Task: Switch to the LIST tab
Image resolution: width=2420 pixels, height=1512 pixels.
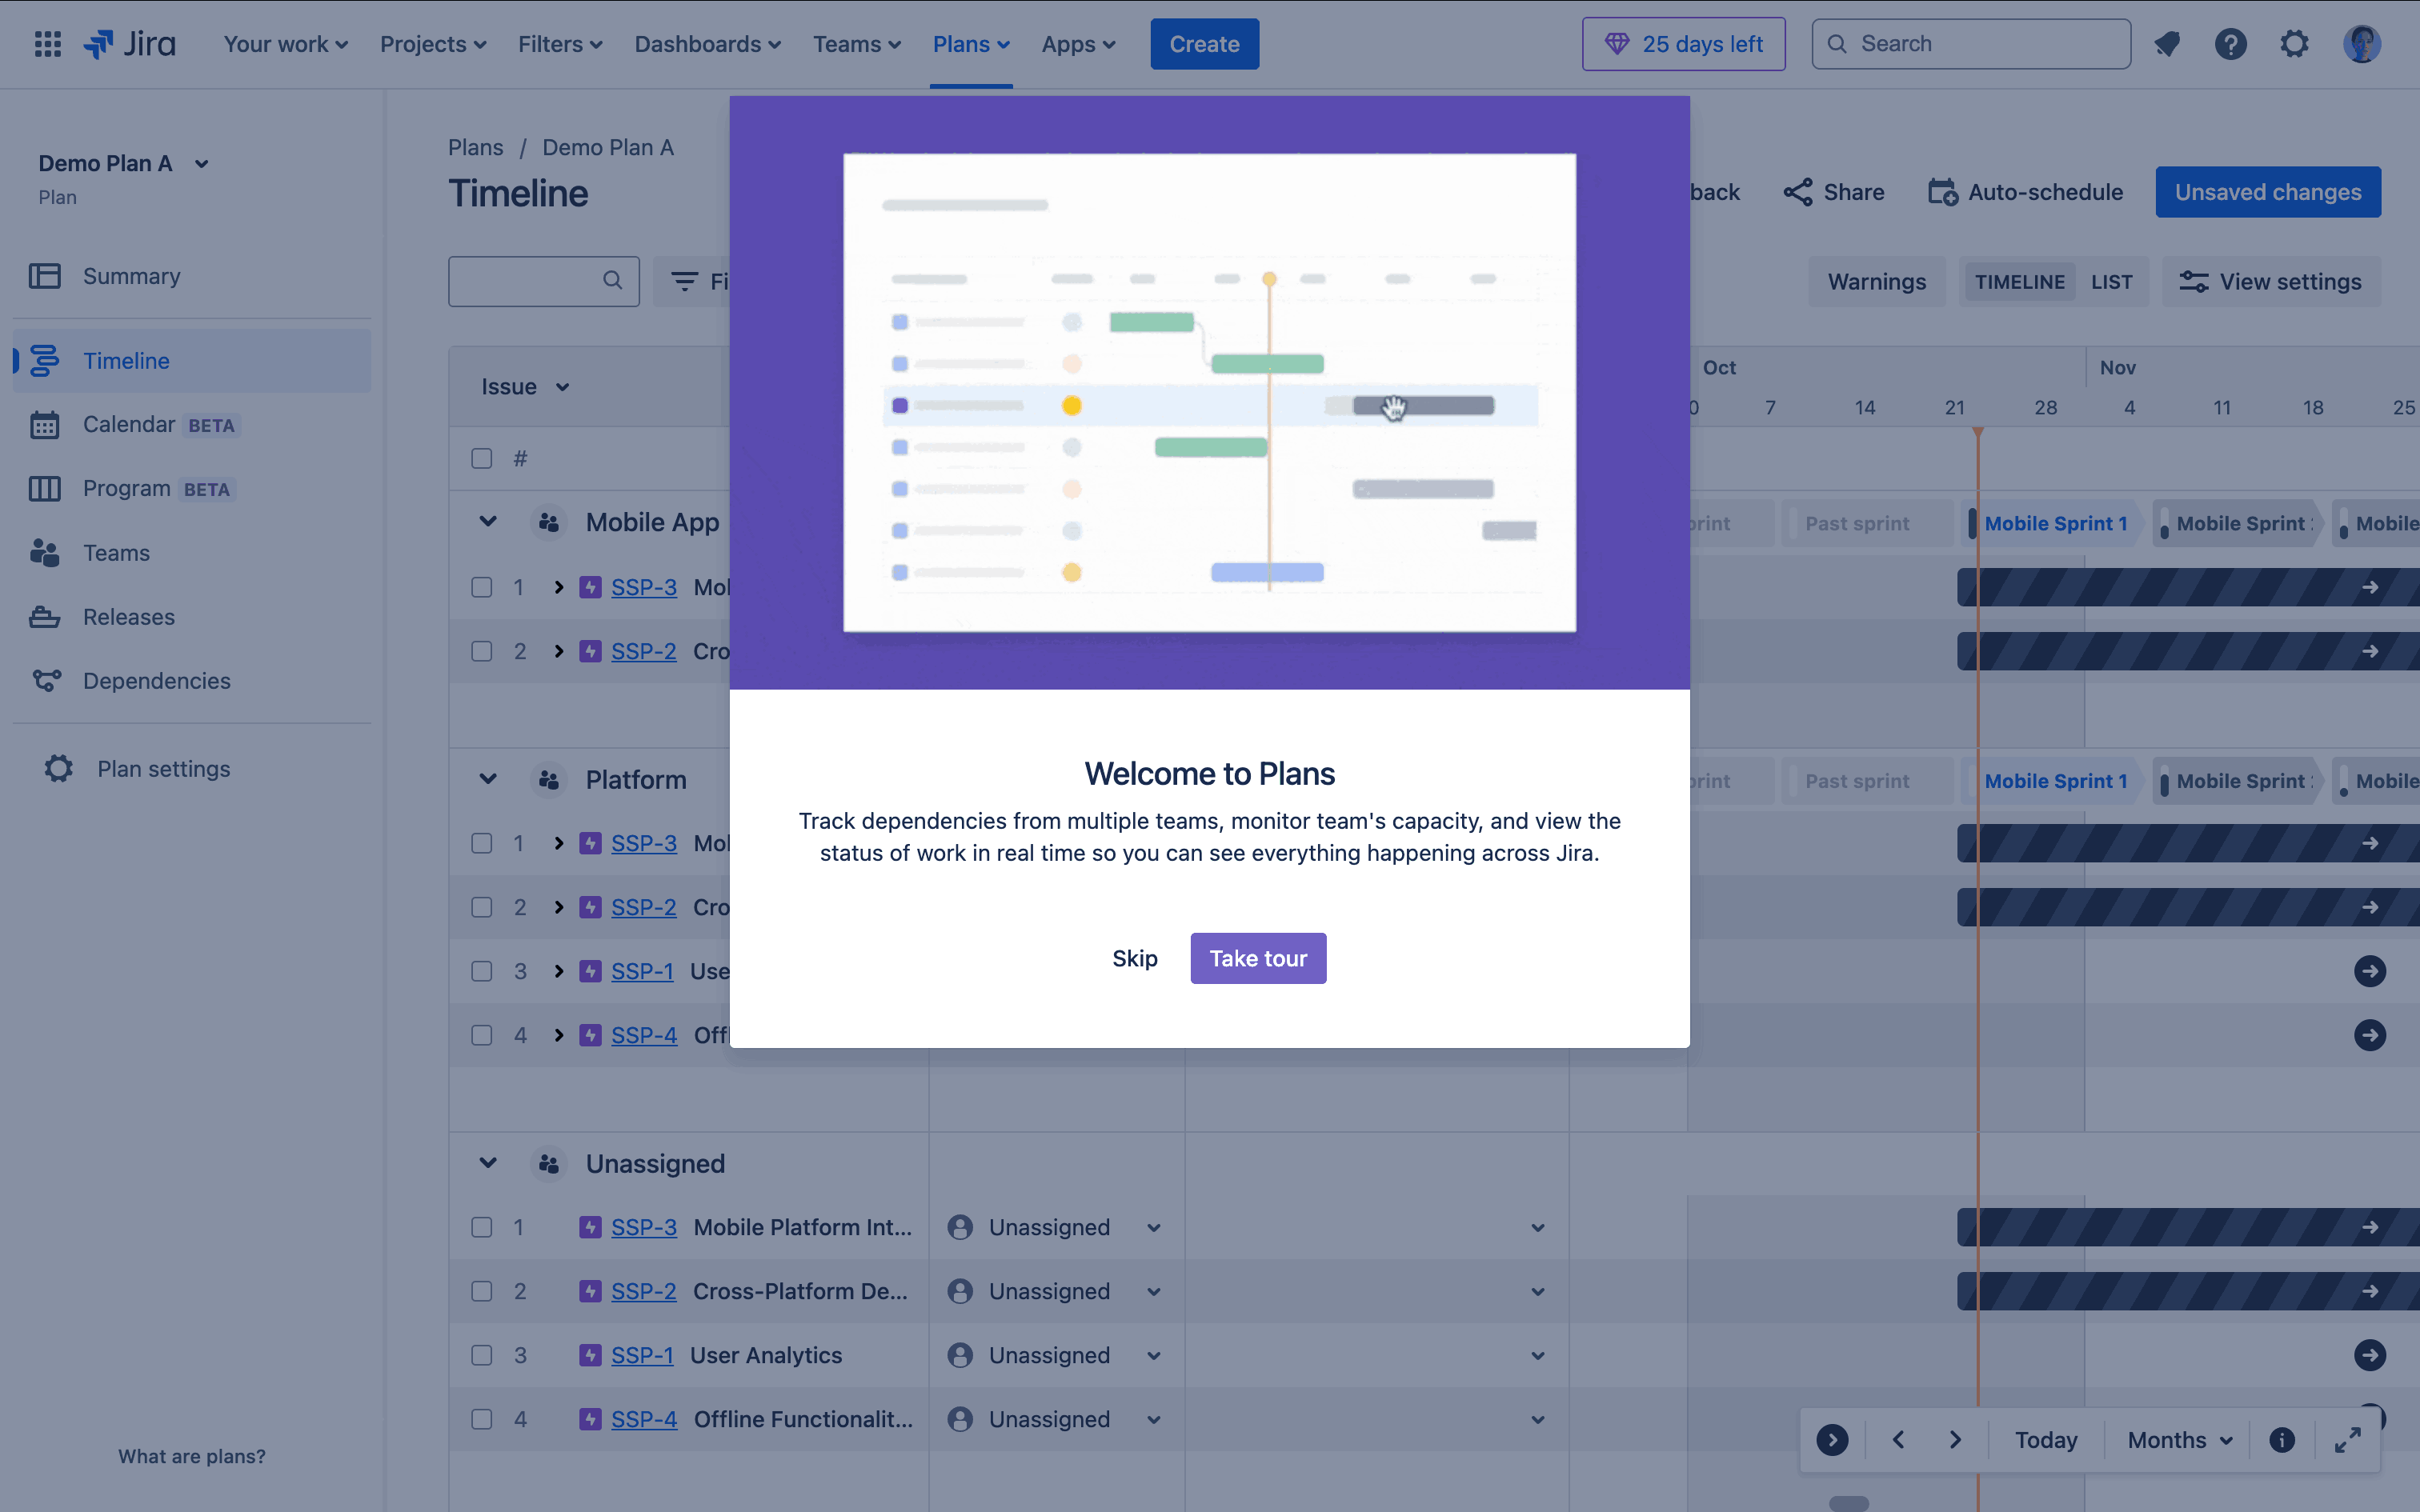Action: tap(2112, 281)
